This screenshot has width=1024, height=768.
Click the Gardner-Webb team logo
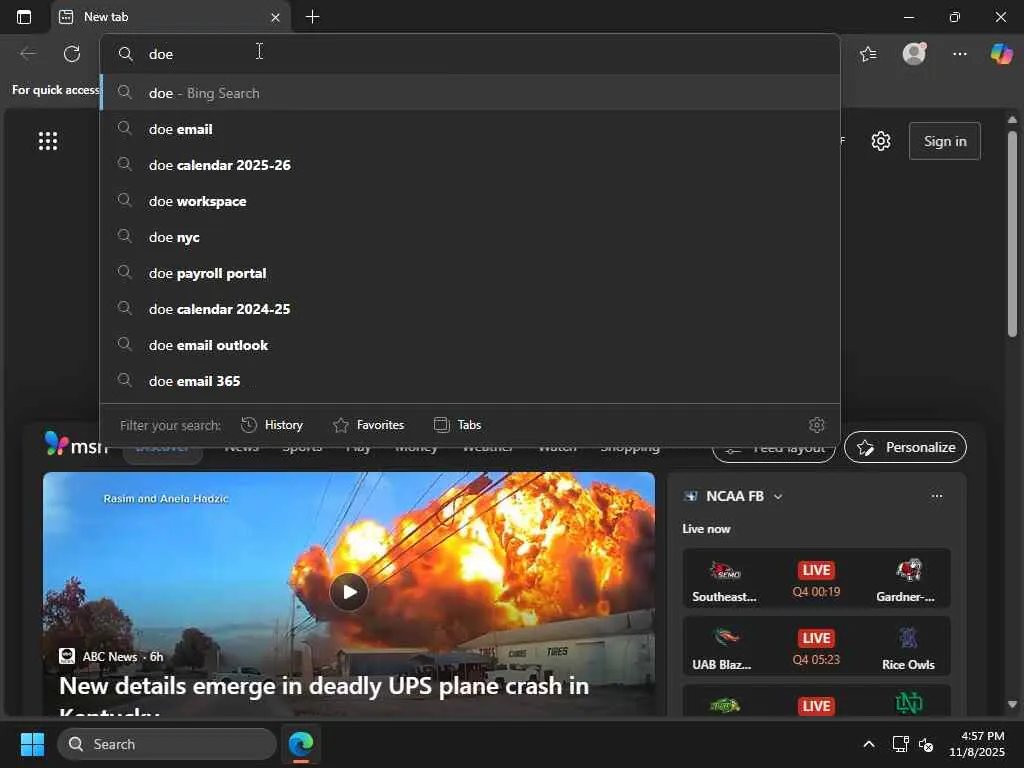point(908,569)
